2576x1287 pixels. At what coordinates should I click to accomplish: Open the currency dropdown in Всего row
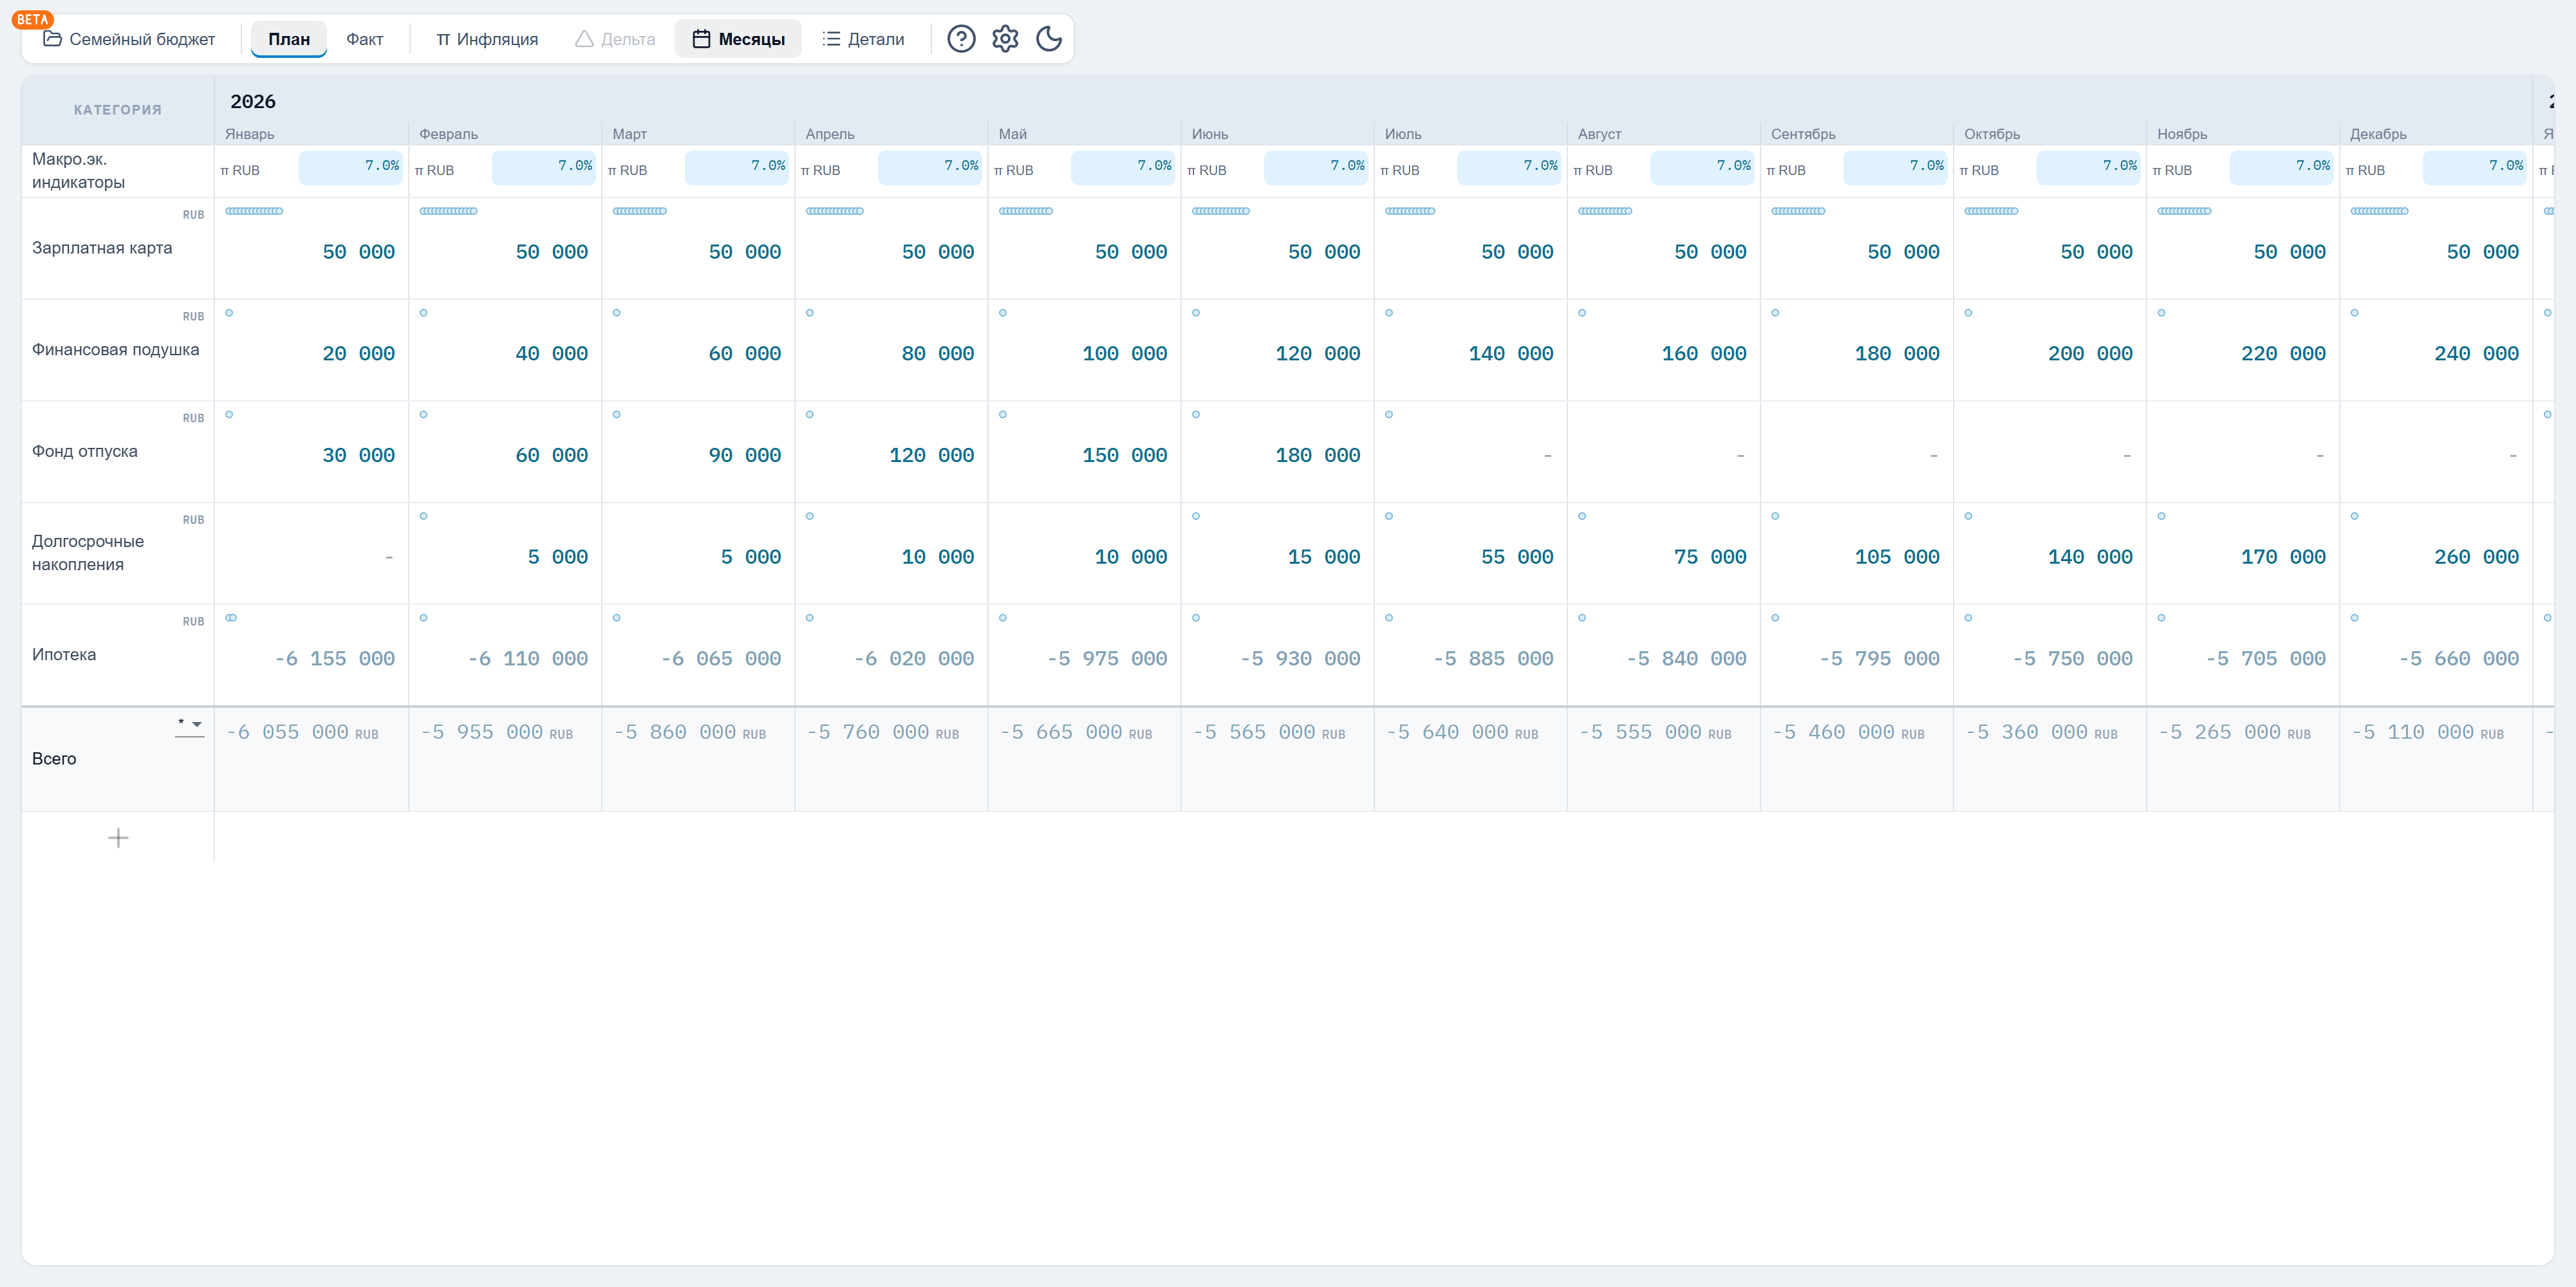[x=190, y=724]
